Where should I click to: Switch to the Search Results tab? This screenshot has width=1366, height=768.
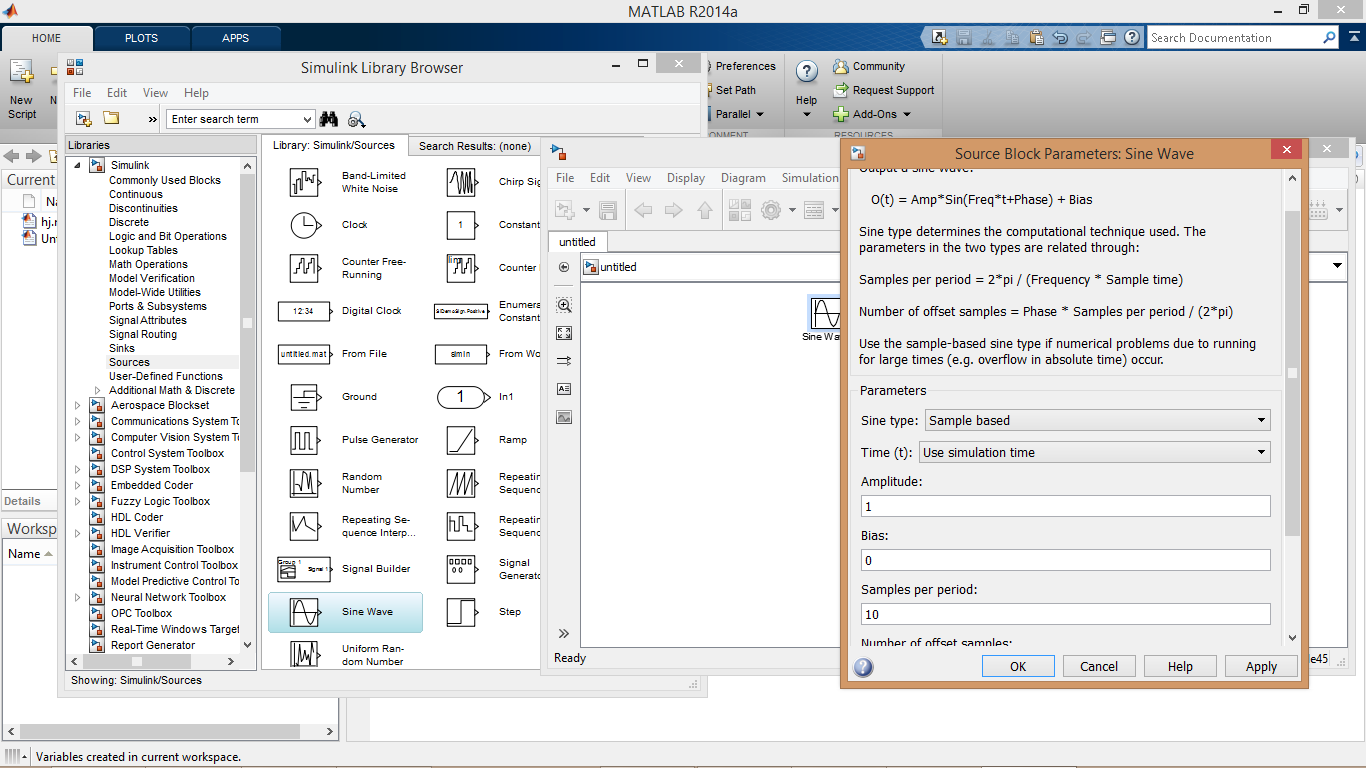475,146
